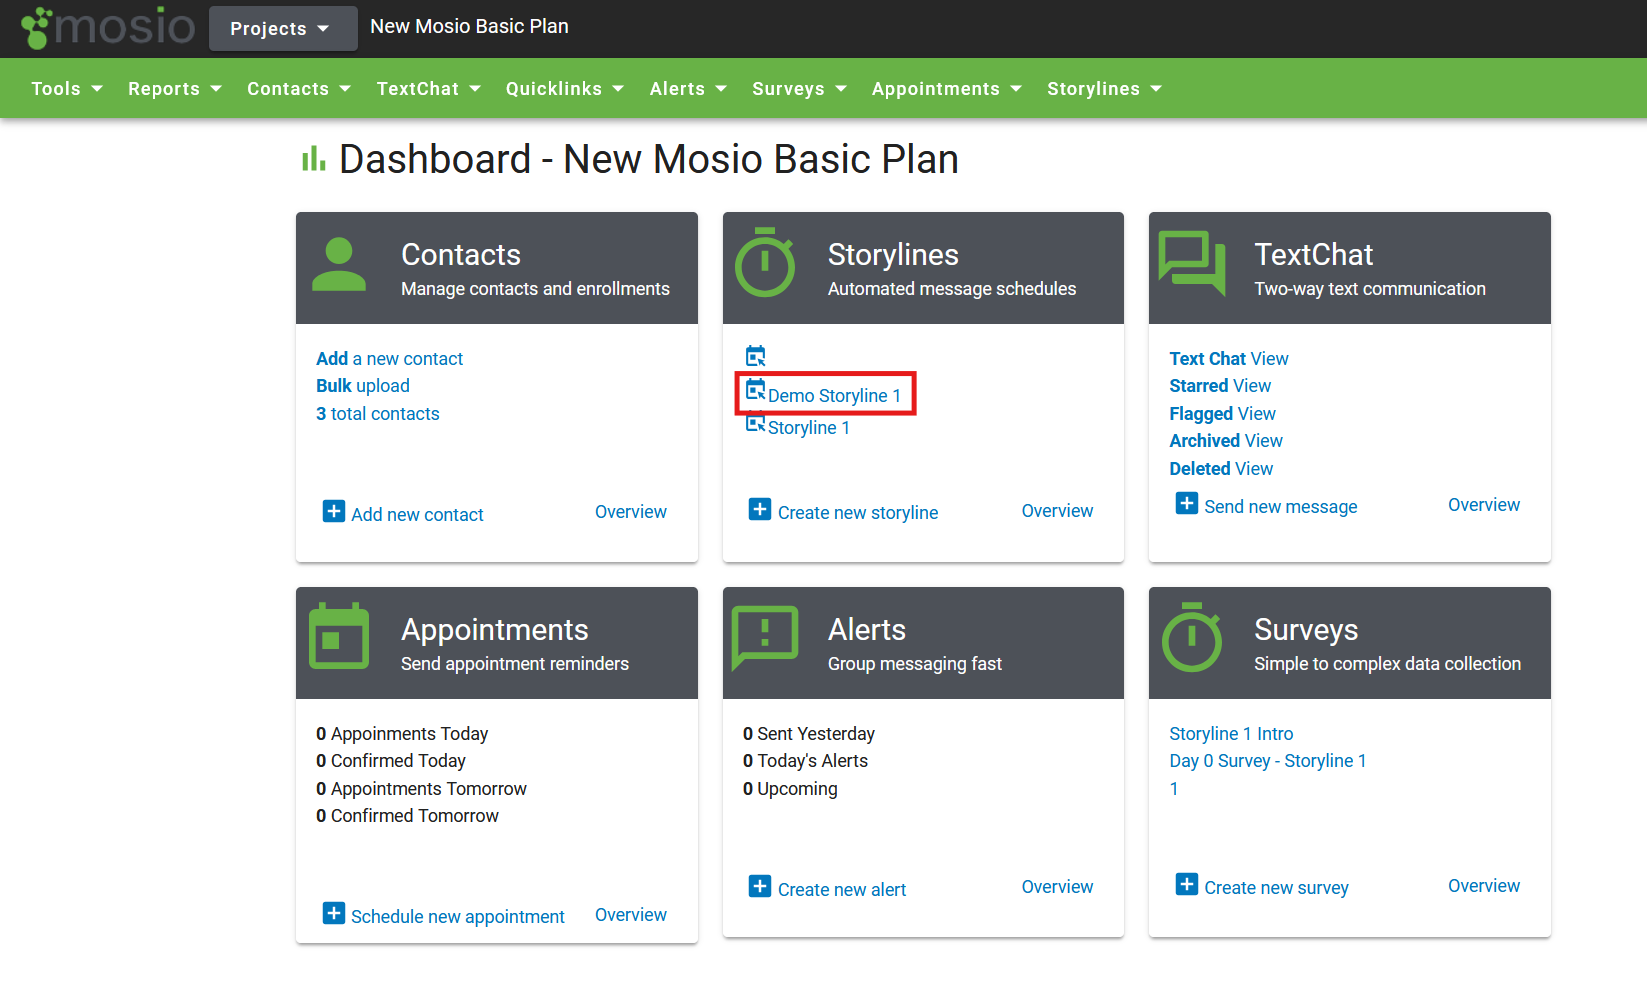The width and height of the screenshot is (1647, 998).
Task: Click the New Mosio Basic Plan title
Action: pos(469,27)
